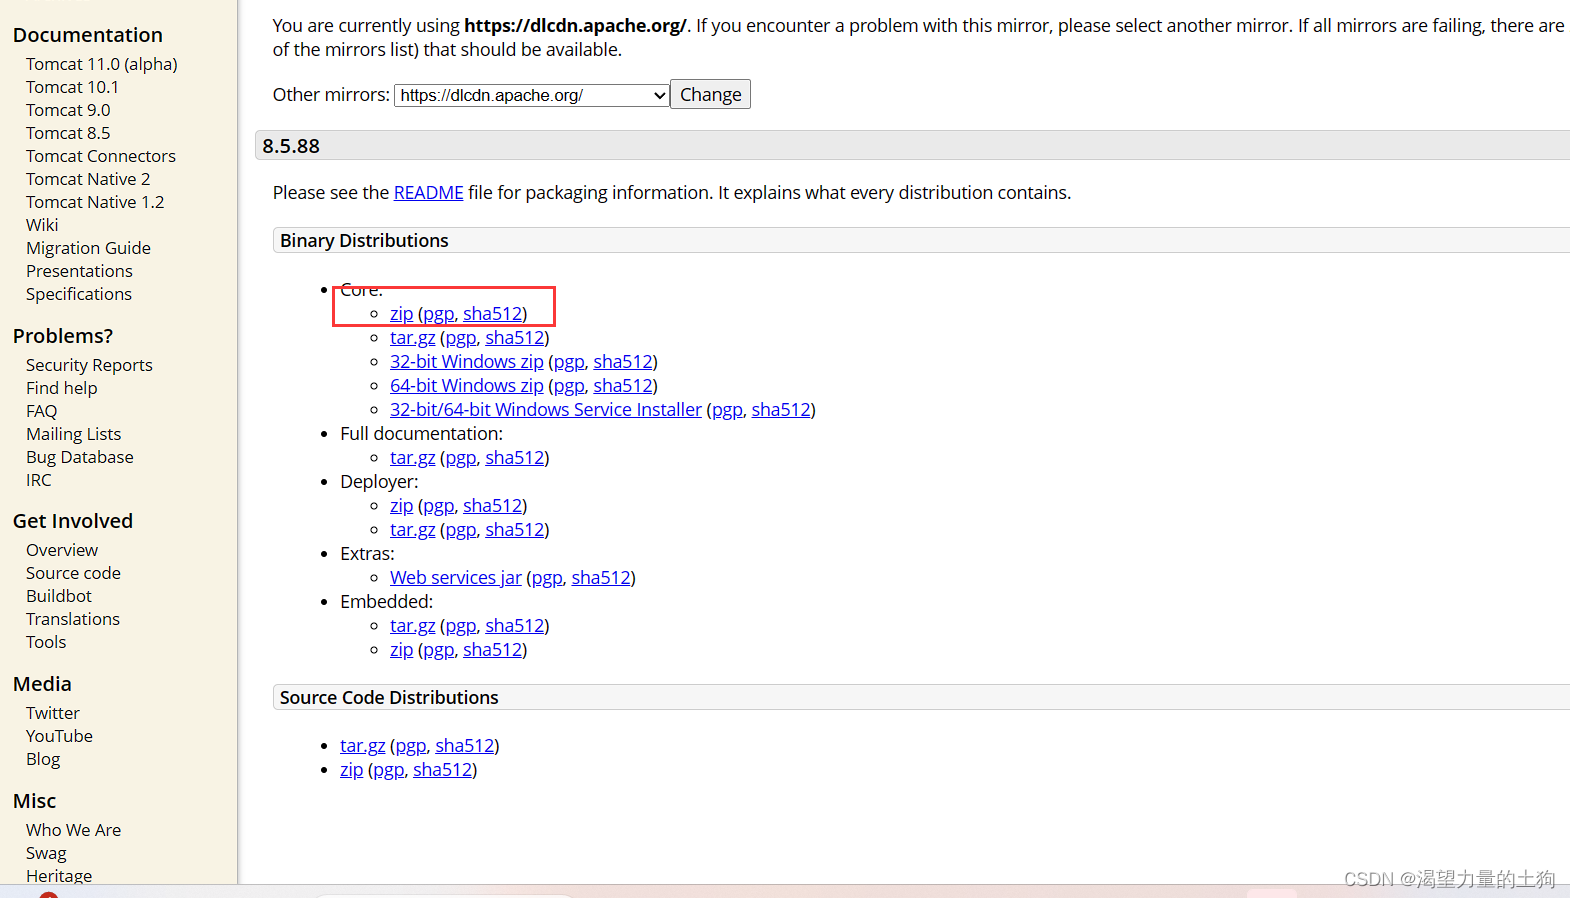Download the Deployer tar.gz file
1570x898 pixels.
pos(412,530)
